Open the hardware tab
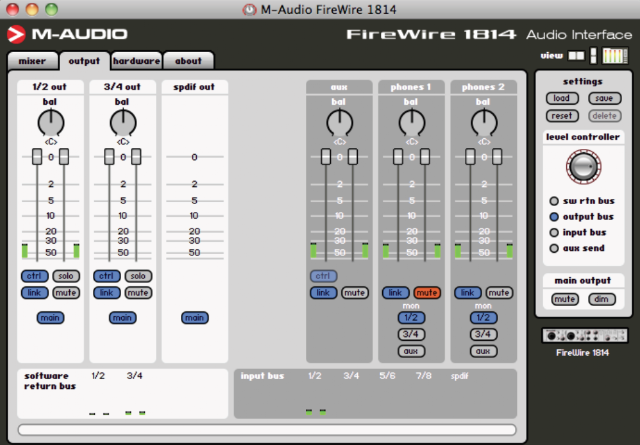Screen dimensions: 640x445 (x=136, y=61)
